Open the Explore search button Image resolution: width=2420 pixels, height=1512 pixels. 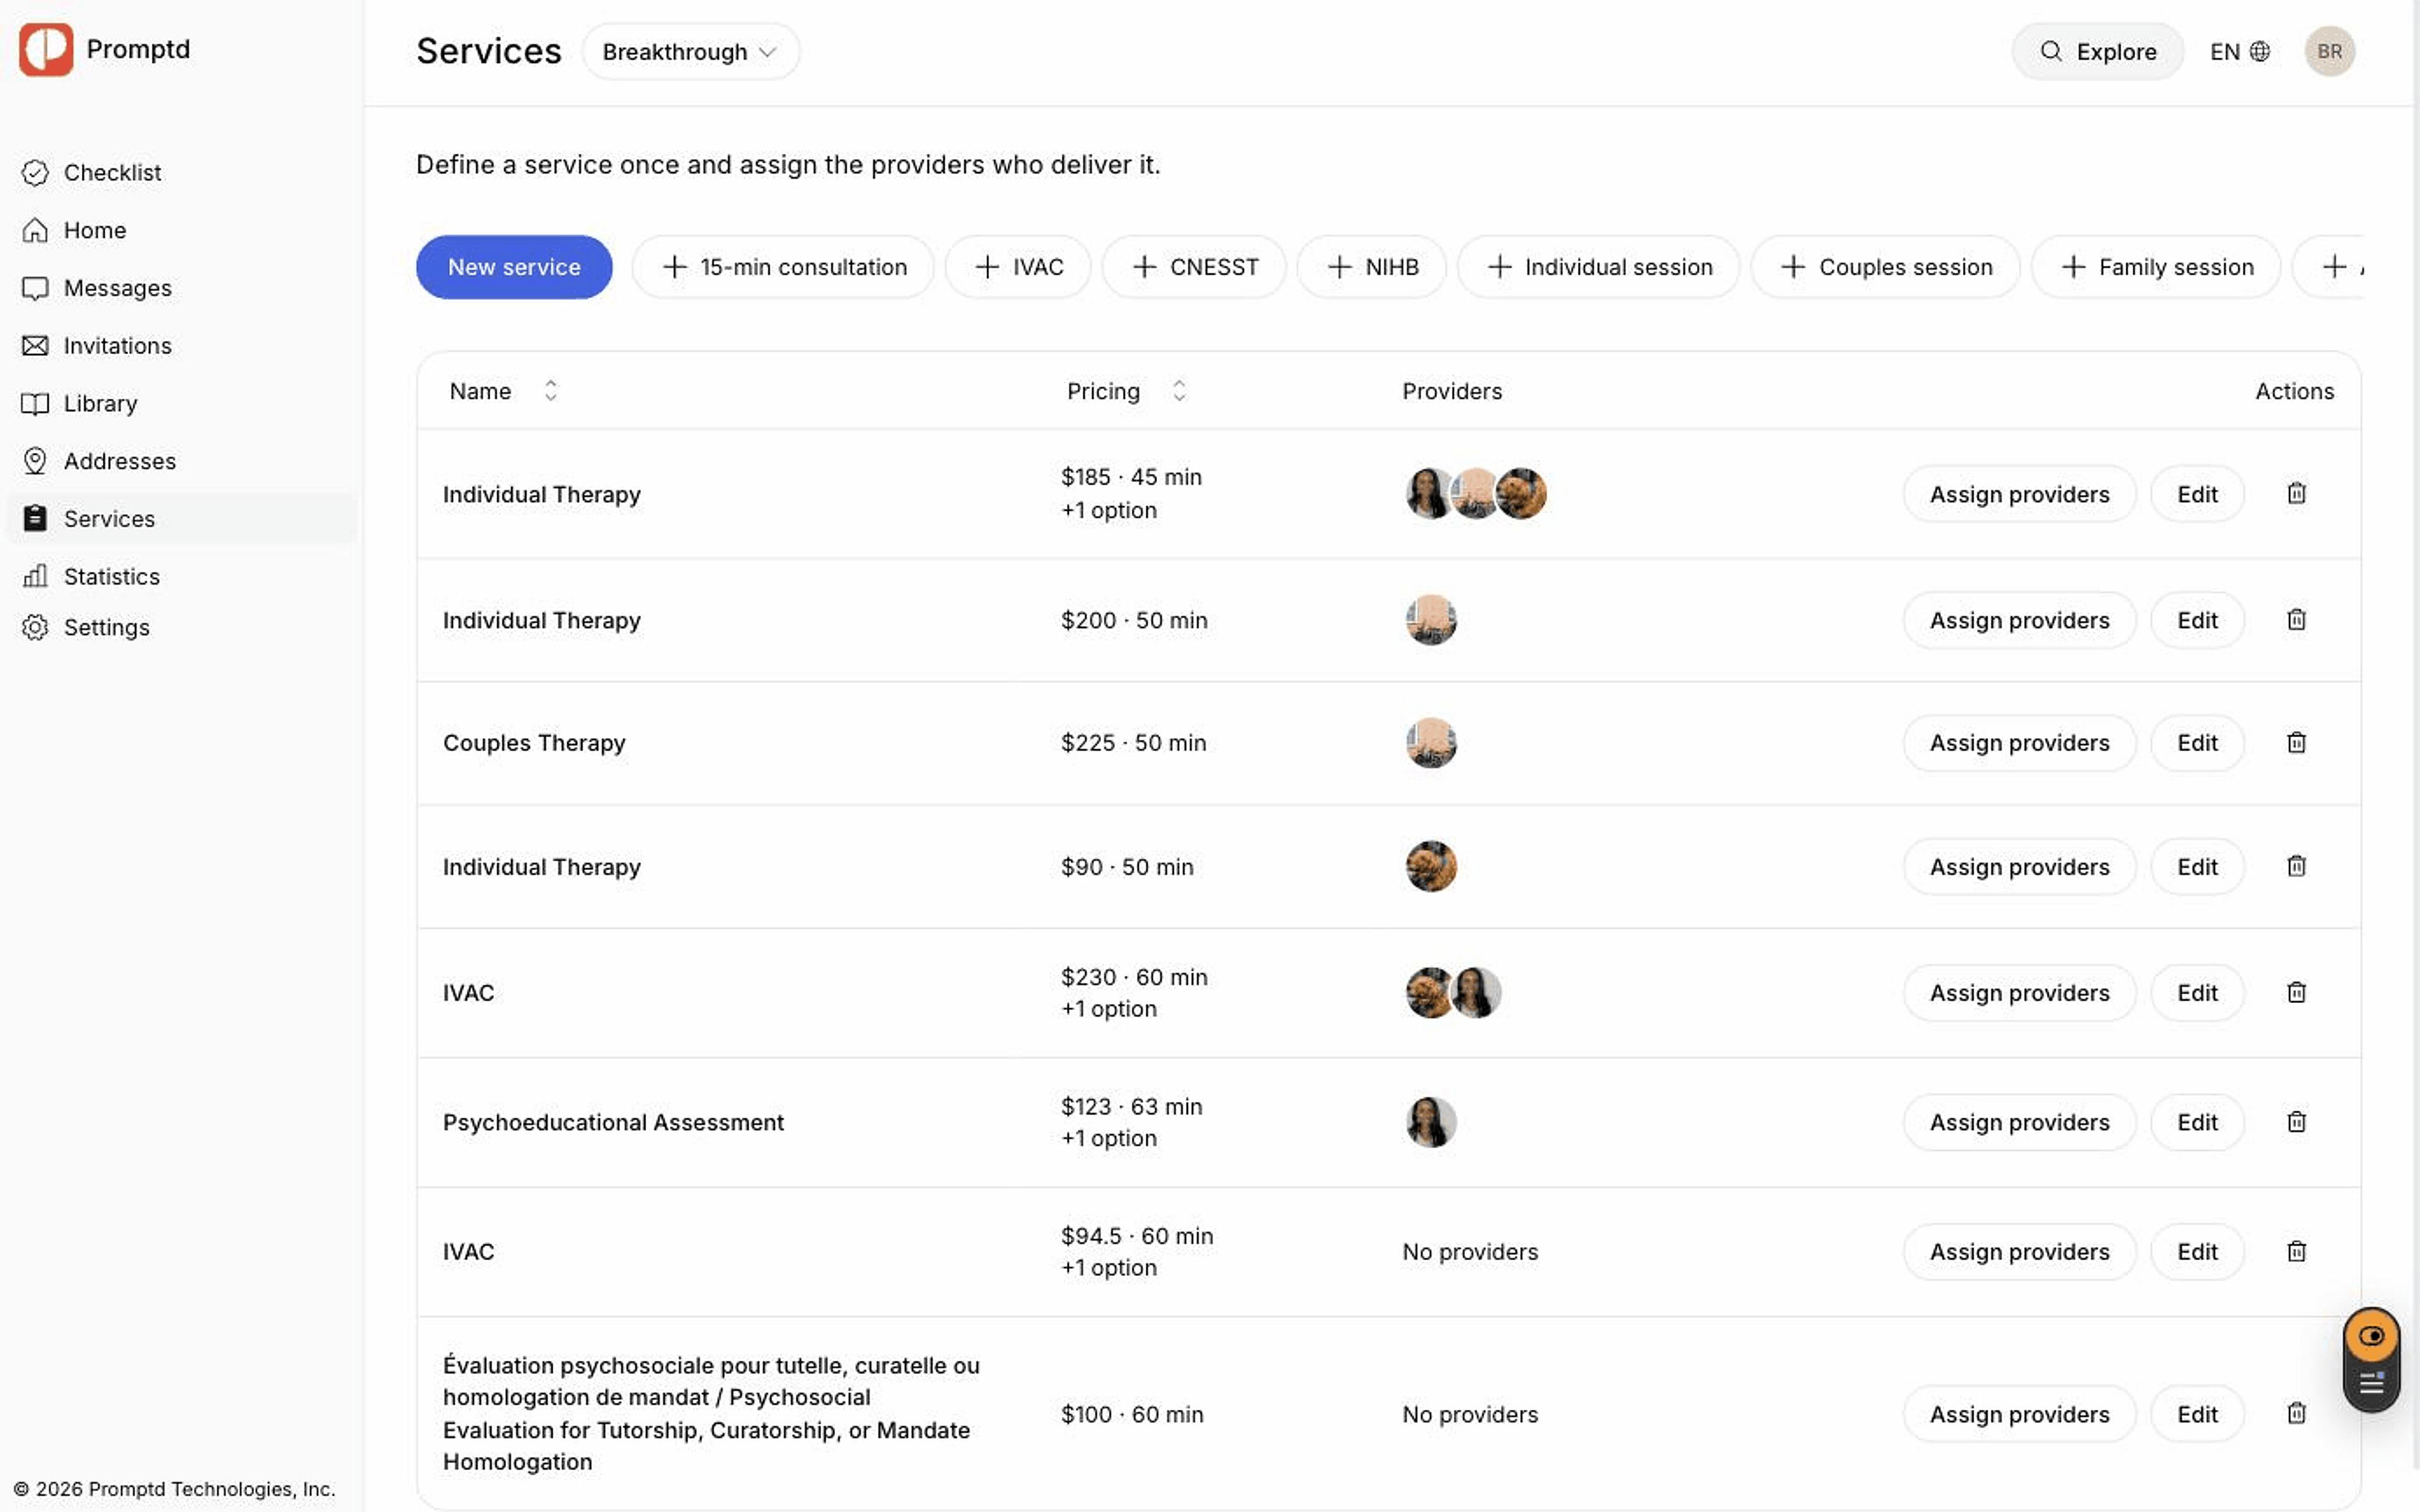(x=2097, y=51)
